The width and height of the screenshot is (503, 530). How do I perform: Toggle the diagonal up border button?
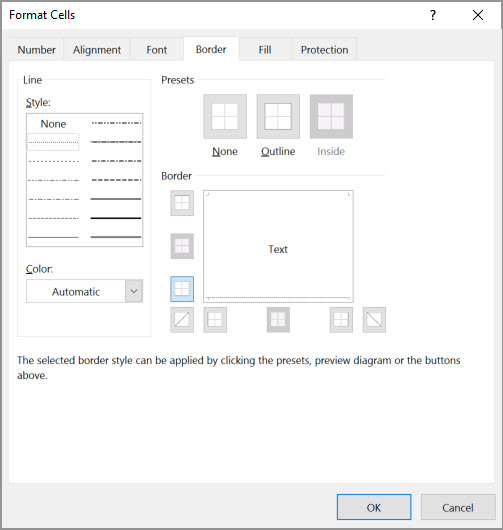coord(182,320)
